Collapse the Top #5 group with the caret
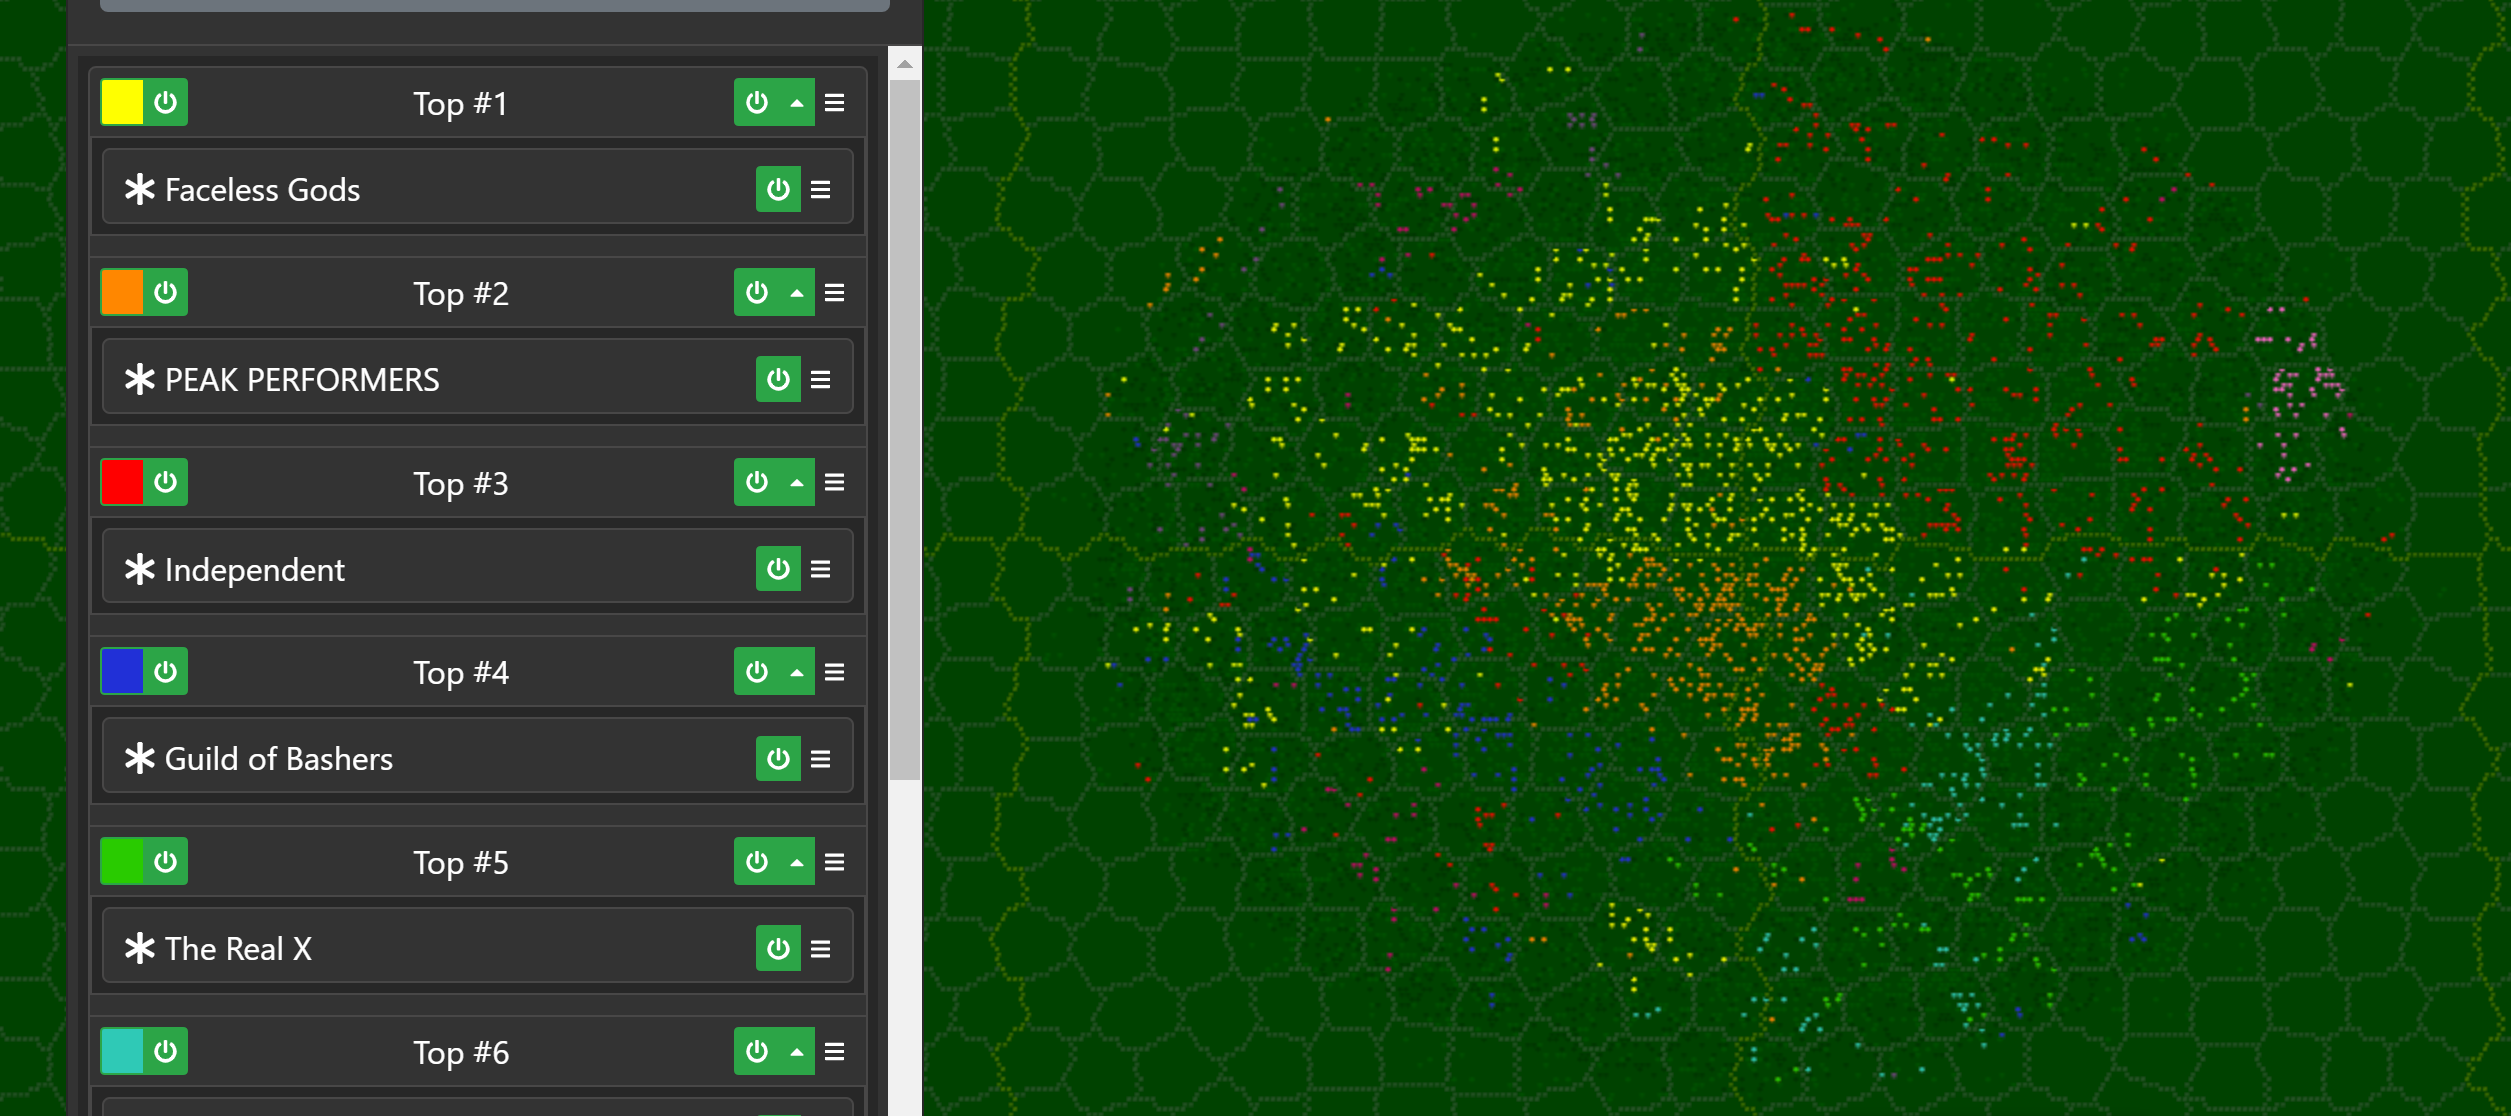This screenshot has width=2511, height=1116. [797, 861]
